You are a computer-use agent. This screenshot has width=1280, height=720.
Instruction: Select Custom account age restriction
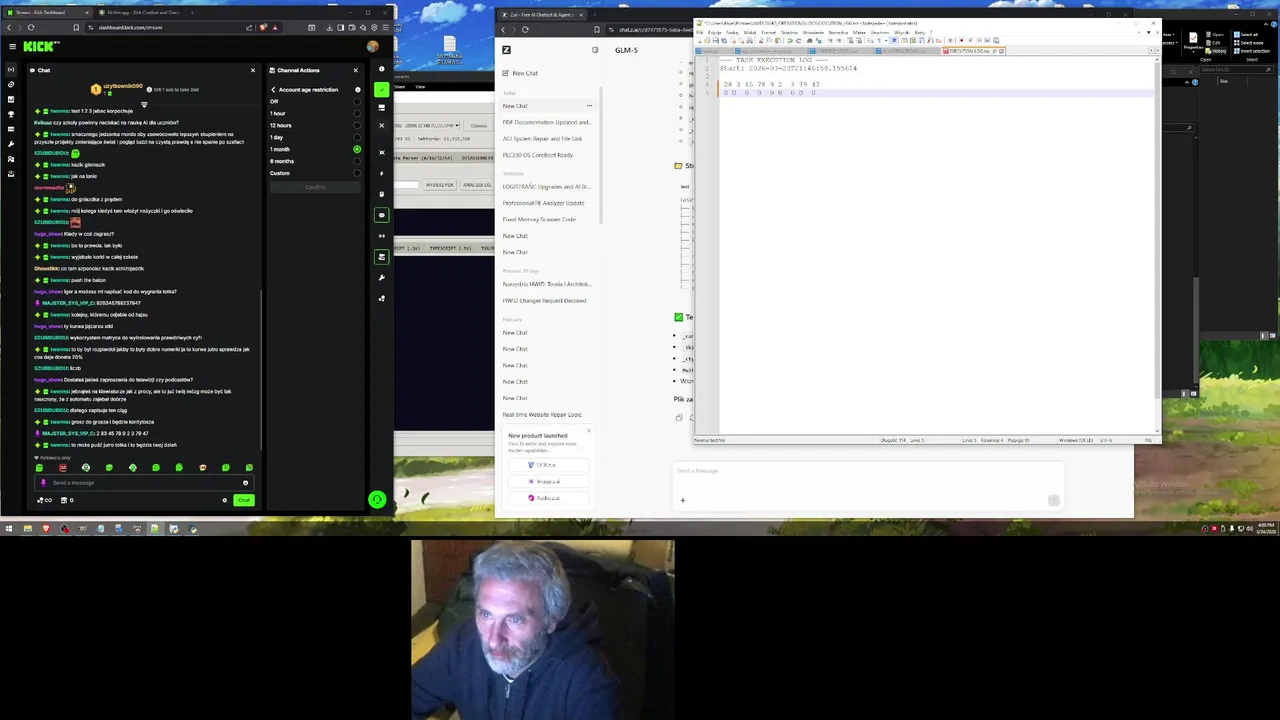pos(357,173)
